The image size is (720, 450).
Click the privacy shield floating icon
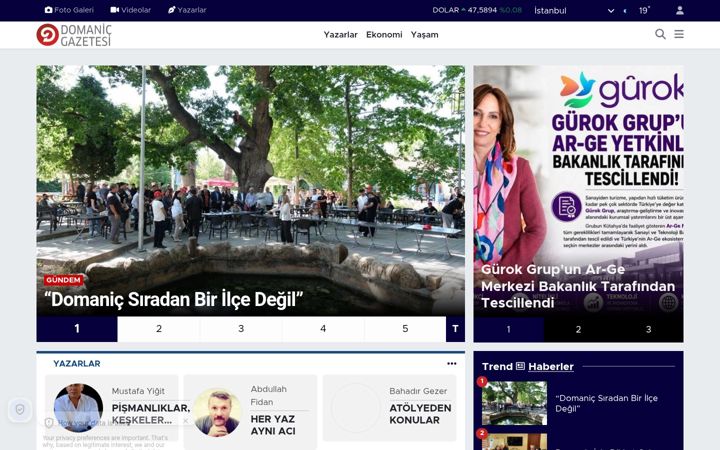(20, 410)
